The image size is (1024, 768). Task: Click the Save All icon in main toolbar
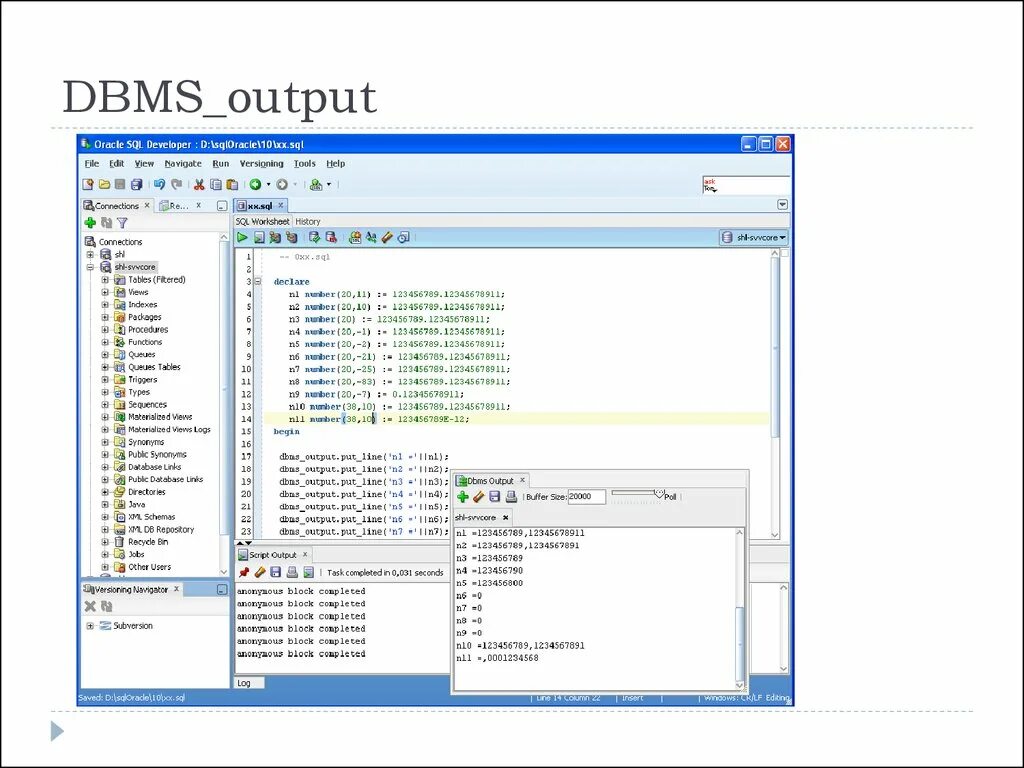pos(136,185)
